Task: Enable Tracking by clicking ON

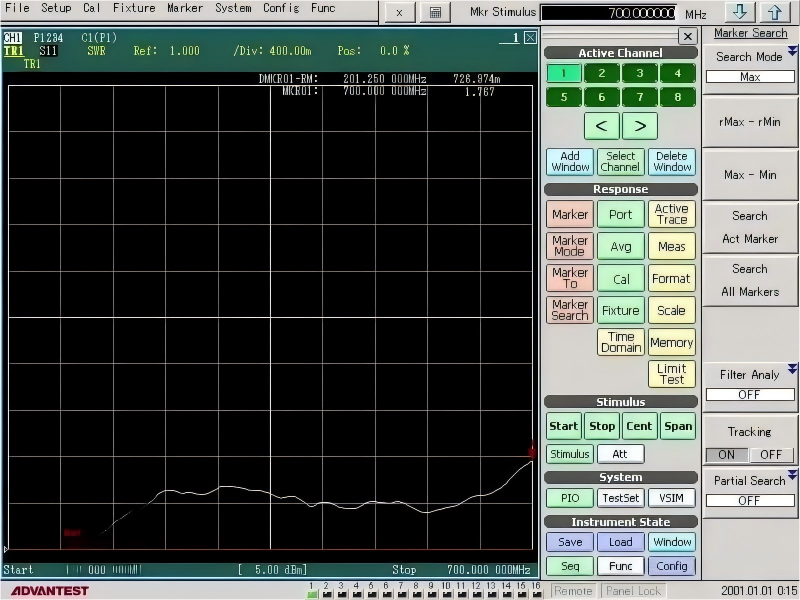Action: pyautogui.click(x=729, y=454)
